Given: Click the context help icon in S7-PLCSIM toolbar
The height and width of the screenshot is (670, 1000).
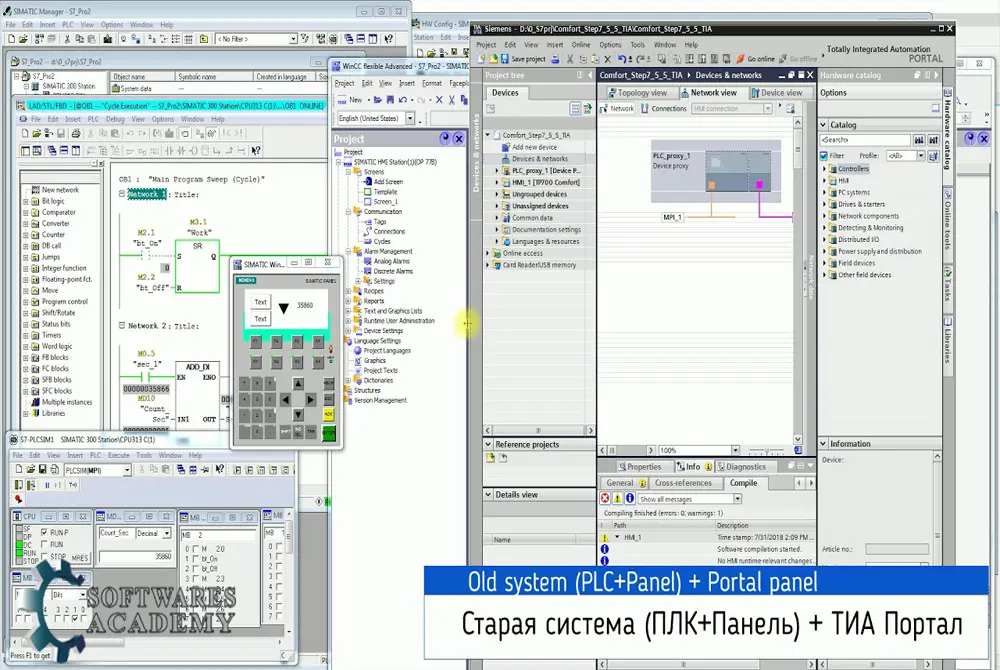Looking at the screenshot, I should (x=219, y=470).
